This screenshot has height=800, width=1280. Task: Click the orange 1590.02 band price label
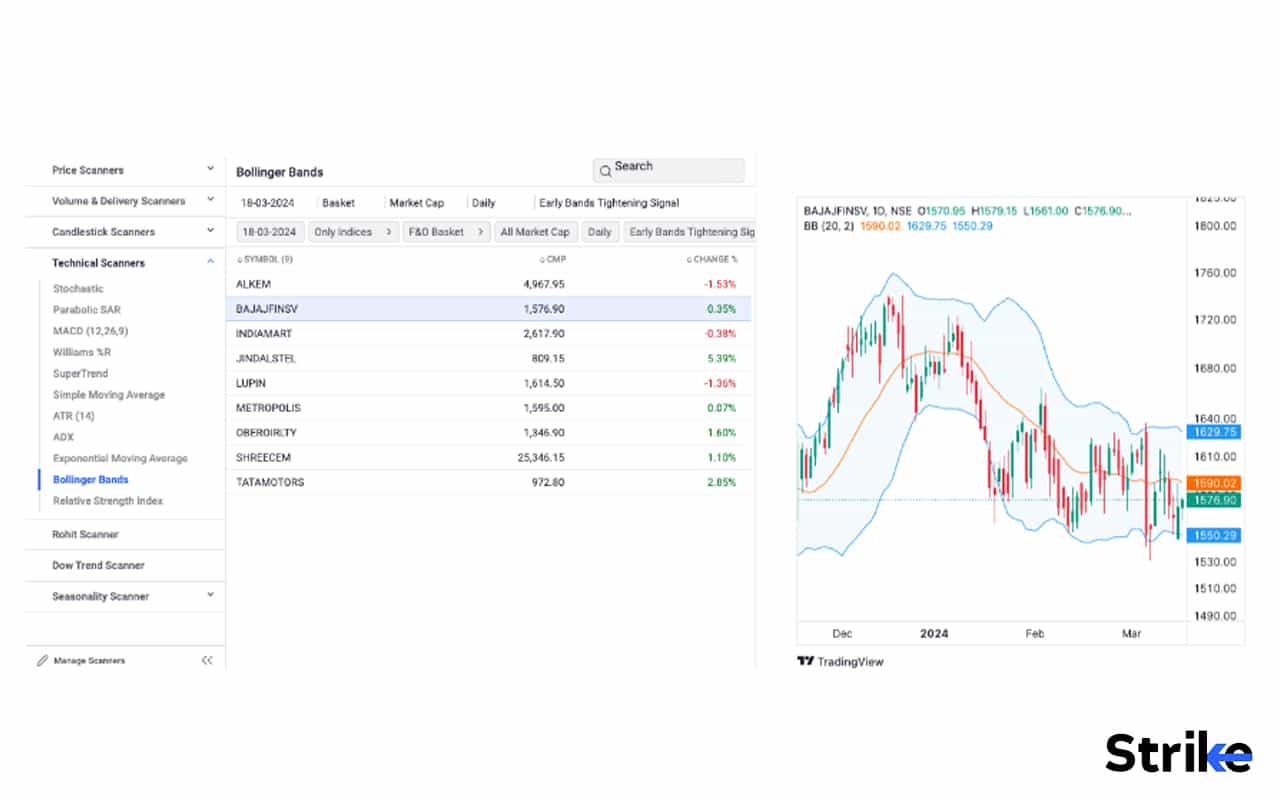(1214, 483)
